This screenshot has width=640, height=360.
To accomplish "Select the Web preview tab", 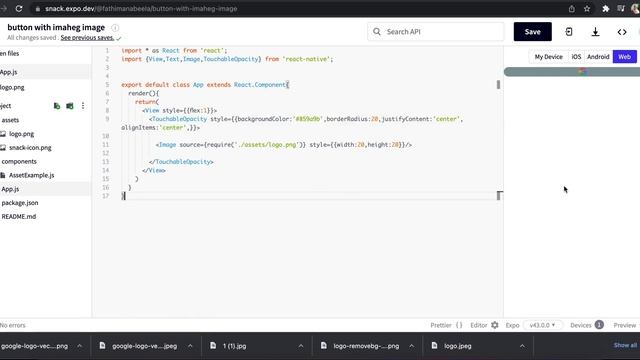I will pyautogui.click(x=624, y=57).
